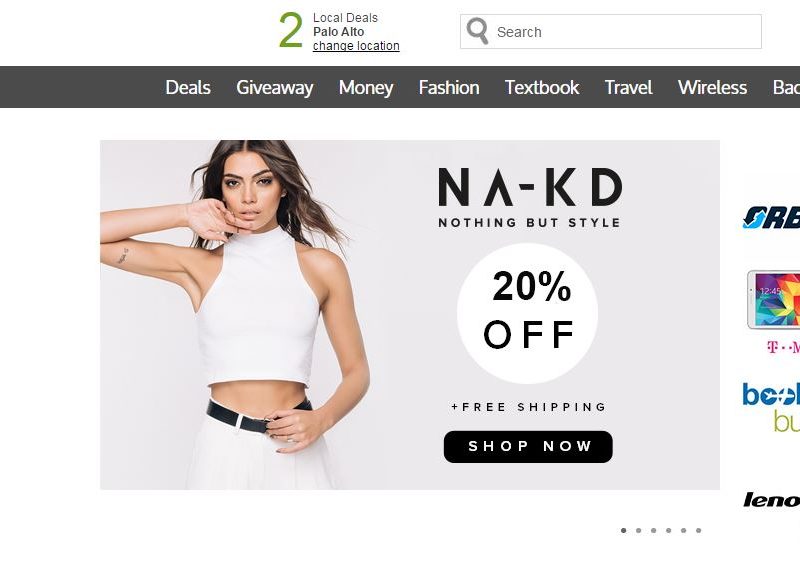The image size is (800, 562).
Task: Click the 20% OFF circle badge
Action: point(528,313)
